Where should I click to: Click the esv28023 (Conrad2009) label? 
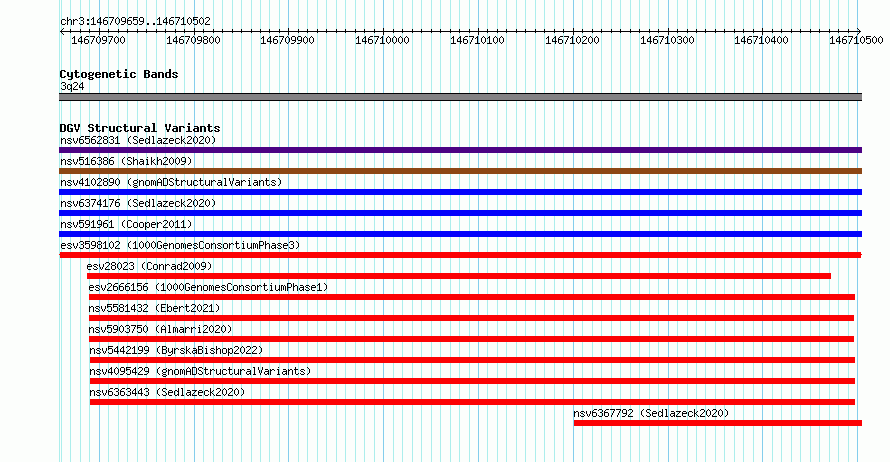coord(149,266)
